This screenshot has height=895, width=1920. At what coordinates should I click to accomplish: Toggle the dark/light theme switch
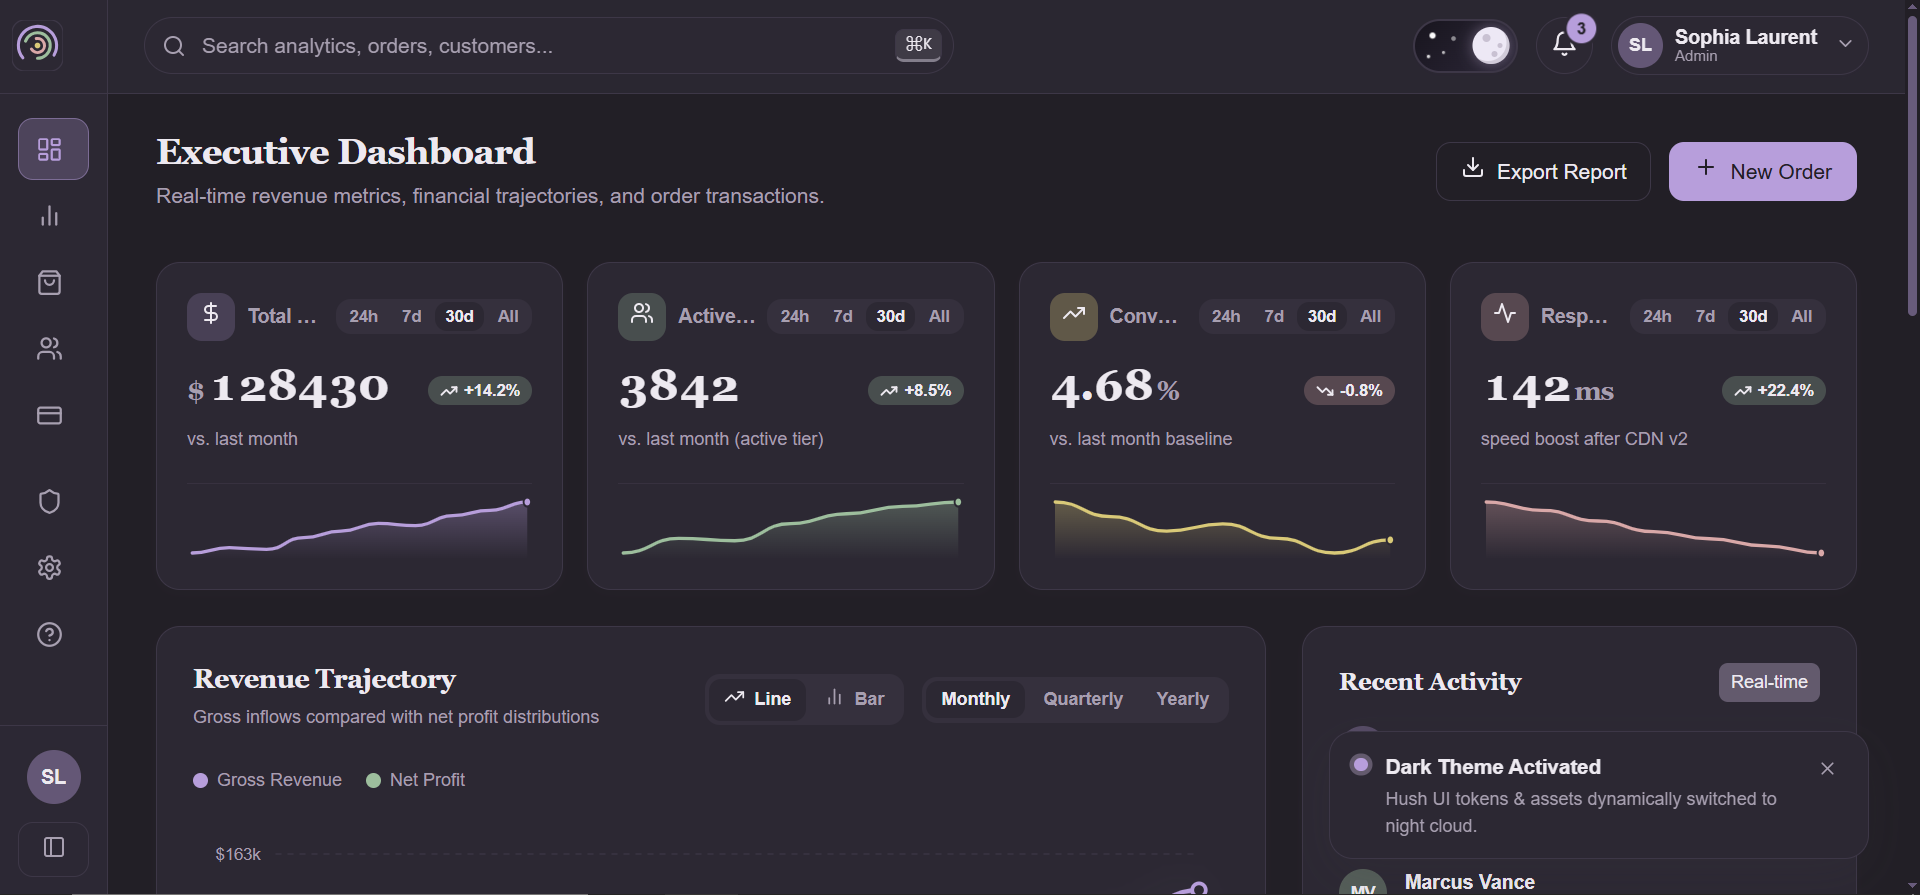coord(1466,45)
